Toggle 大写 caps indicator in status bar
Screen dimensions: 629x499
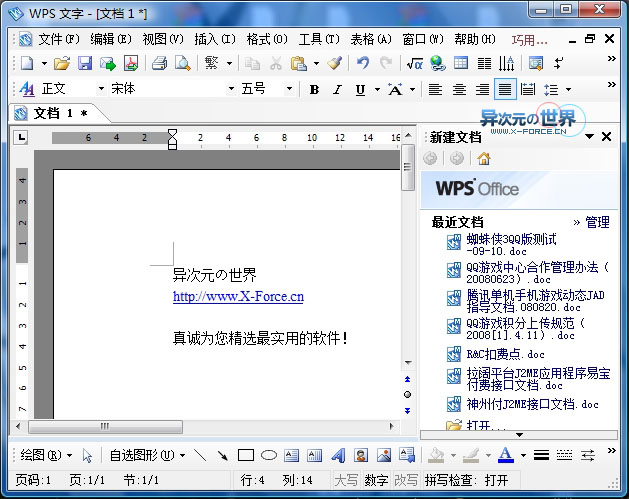click(x=346, y=480)
